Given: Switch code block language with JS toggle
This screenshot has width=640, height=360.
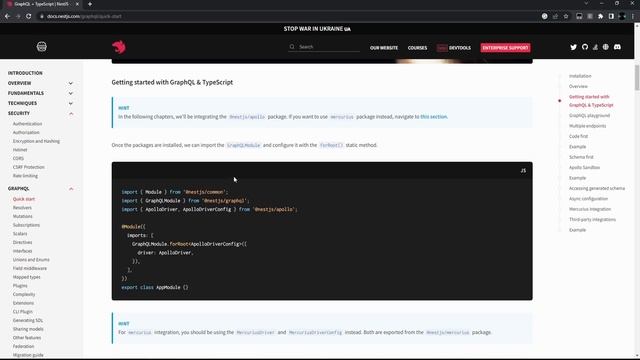Looking at the screenshot, I should pyautogui.click(x=523, y=171).
